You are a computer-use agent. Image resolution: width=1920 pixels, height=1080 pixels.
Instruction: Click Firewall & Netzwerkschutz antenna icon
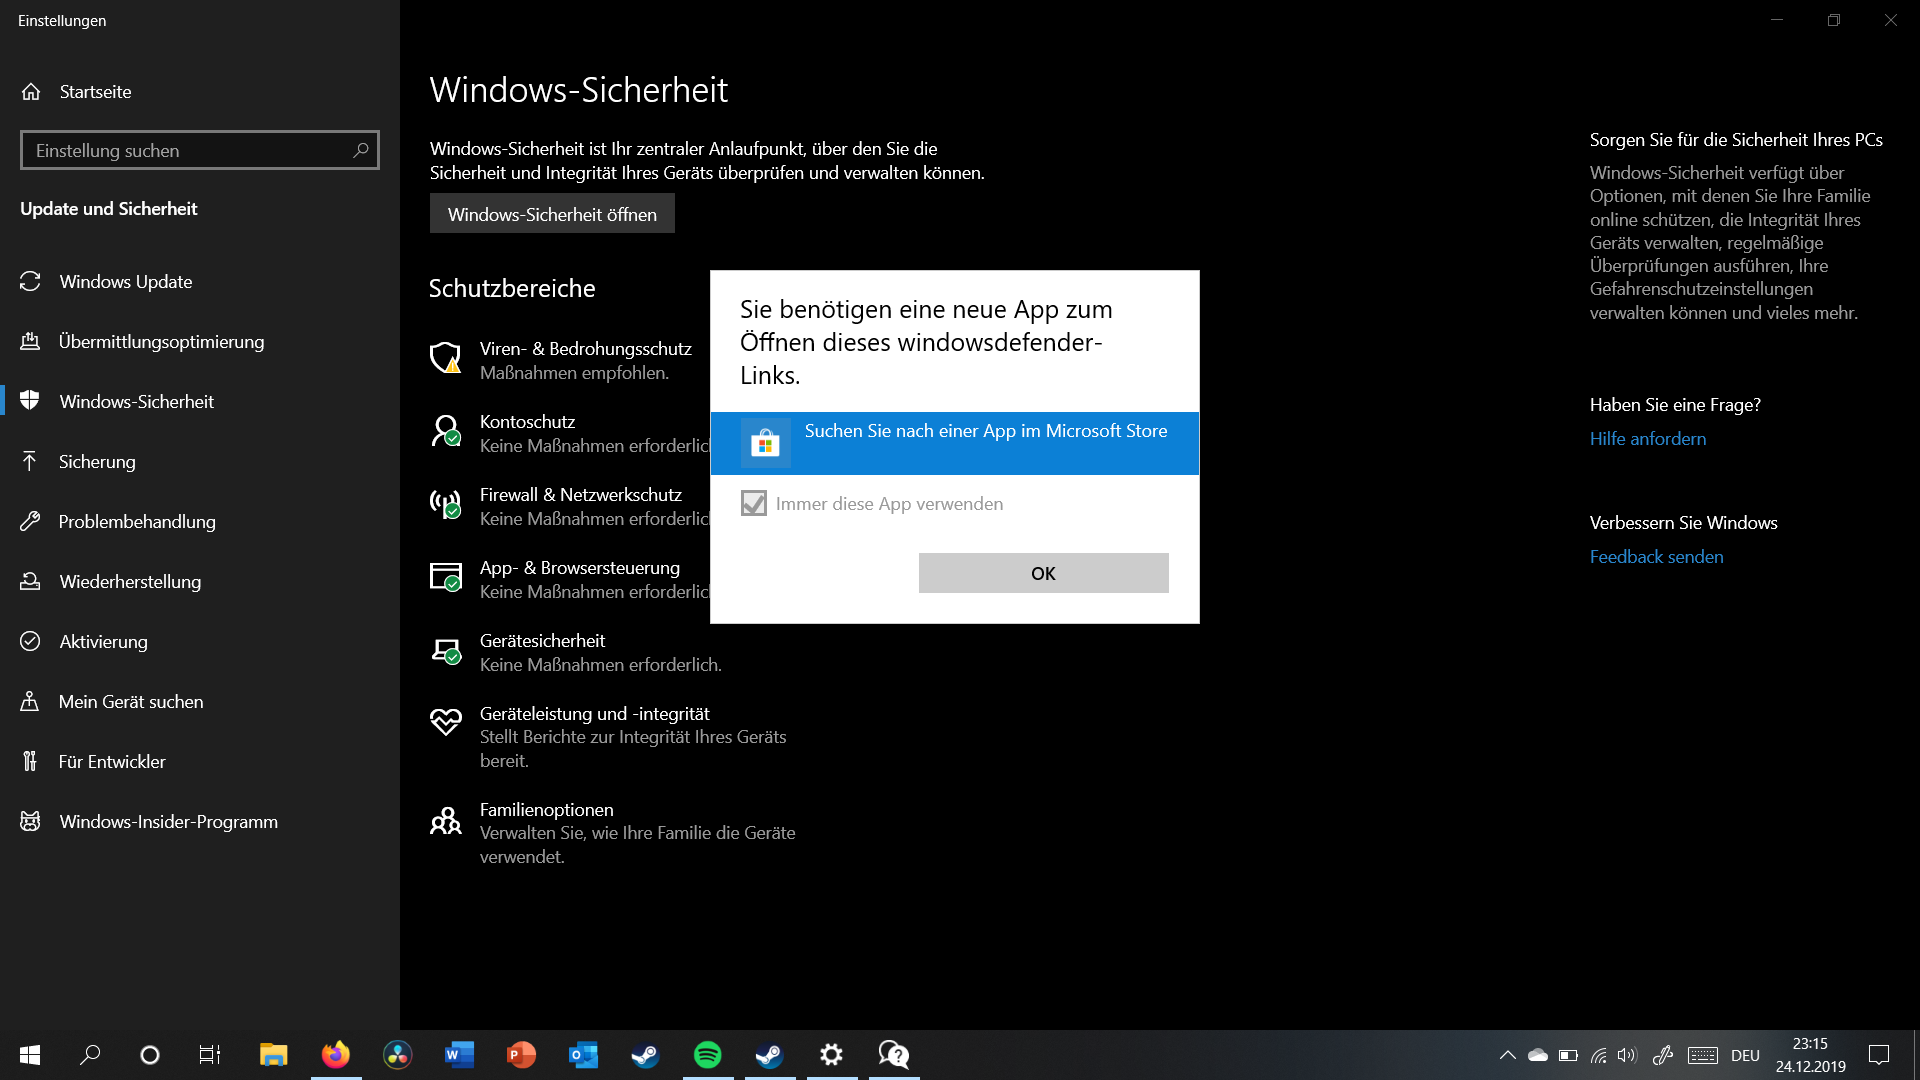click(446, 503)
